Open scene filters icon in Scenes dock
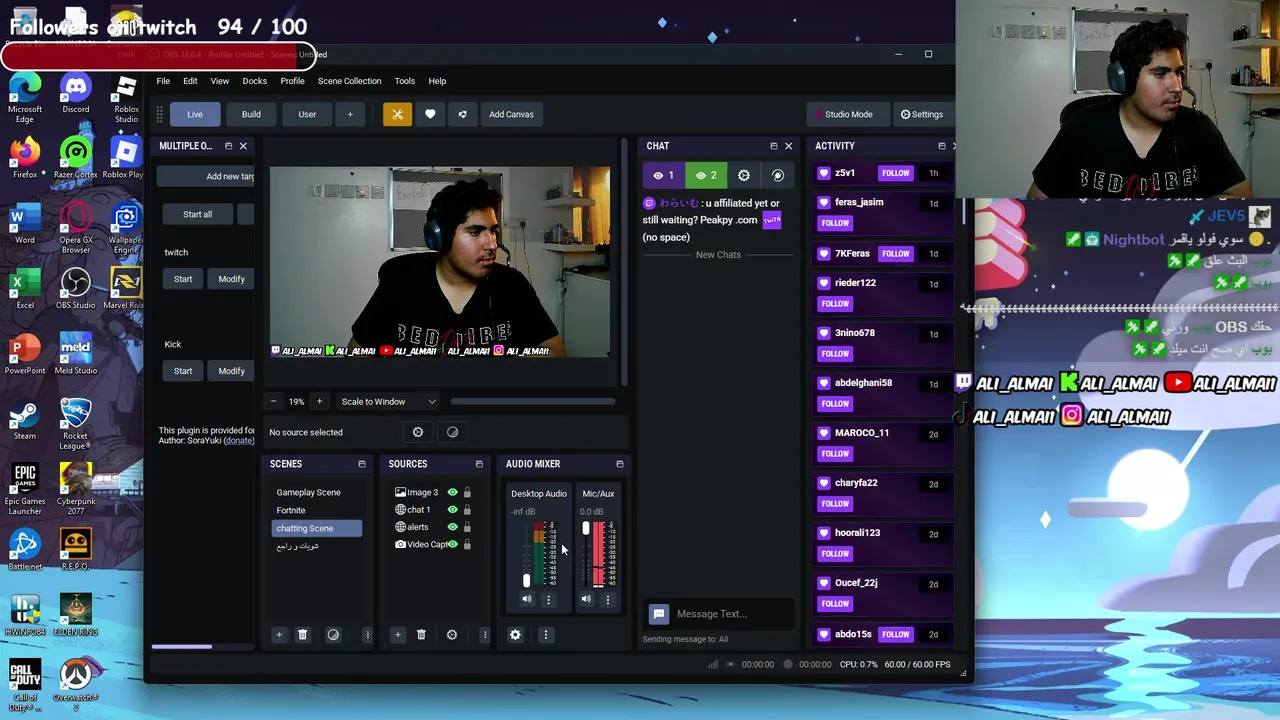This screenshot has height=720, width=1280. (333, 635)
